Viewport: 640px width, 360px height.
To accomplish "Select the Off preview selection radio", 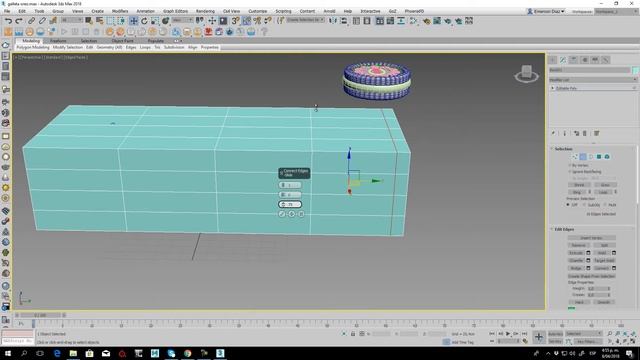I will pos(568,205).
